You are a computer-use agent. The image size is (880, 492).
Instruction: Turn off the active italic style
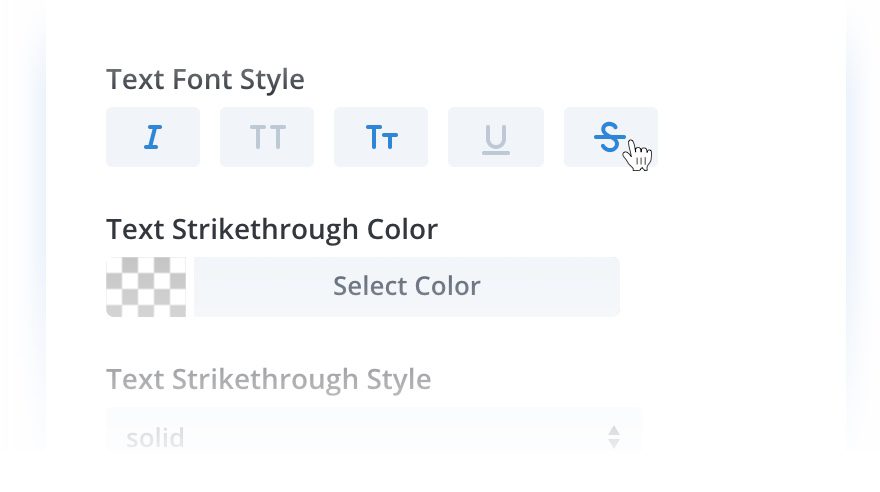[x=153, y=137]
